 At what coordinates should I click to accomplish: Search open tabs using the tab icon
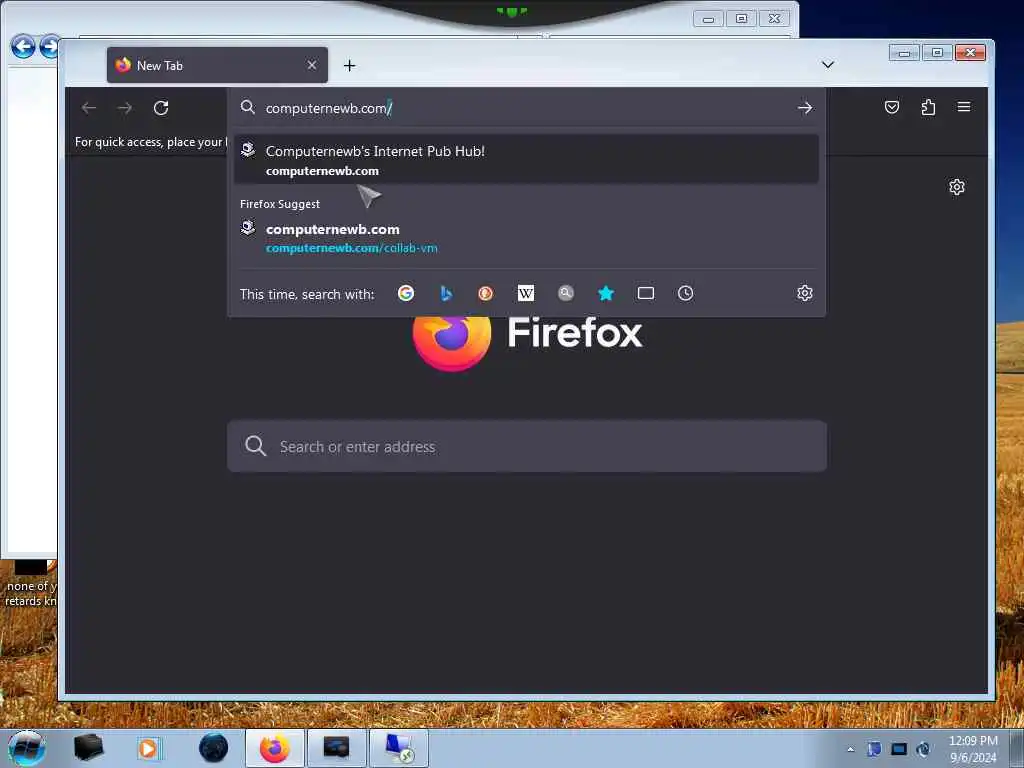pos(646,293)
